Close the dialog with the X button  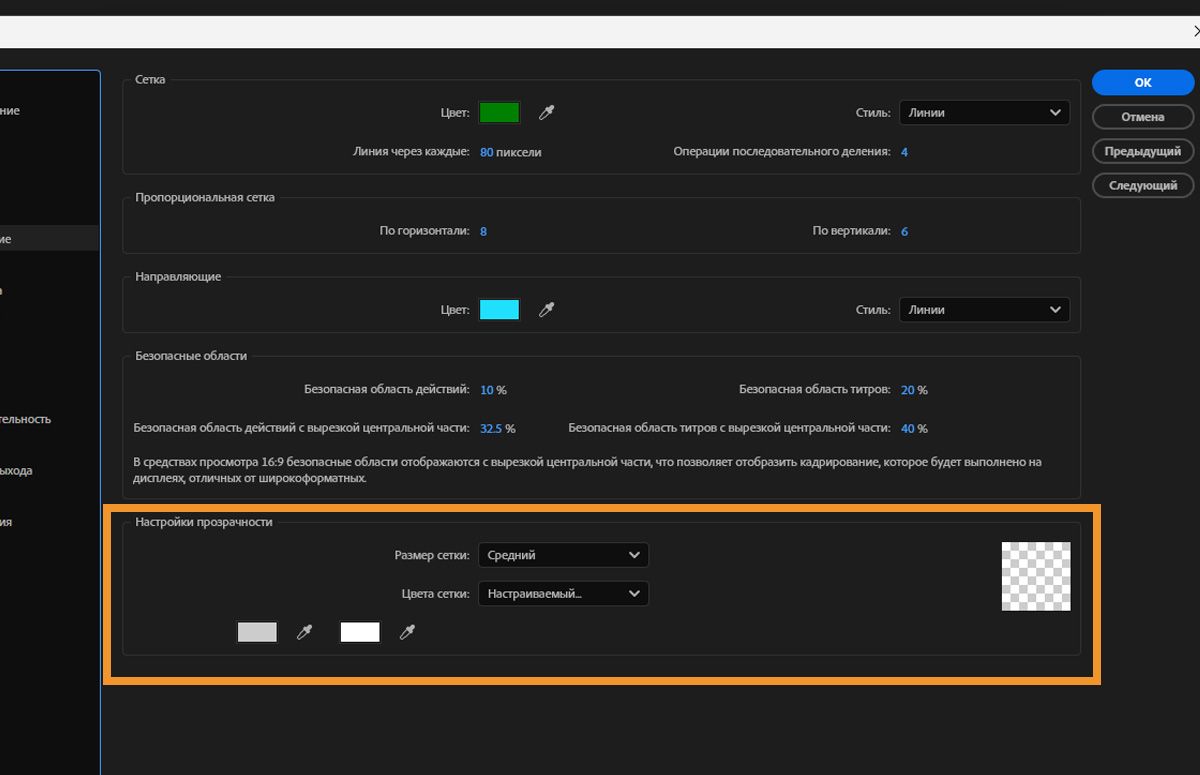click(1196, 31)
